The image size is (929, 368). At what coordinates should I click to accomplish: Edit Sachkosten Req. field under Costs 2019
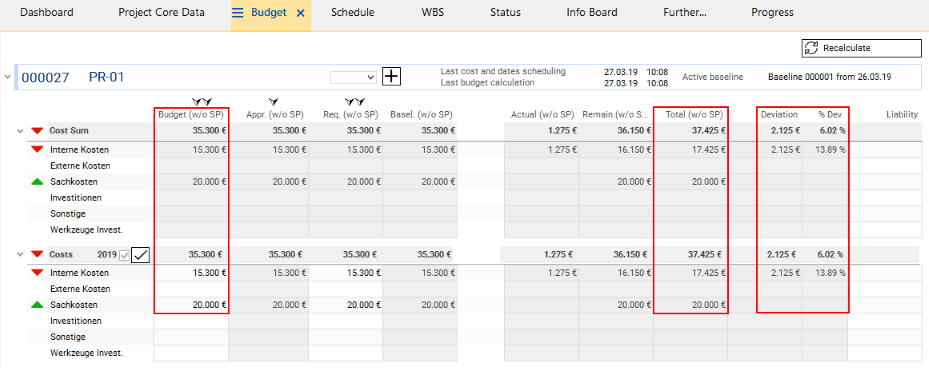pos(345,305)
